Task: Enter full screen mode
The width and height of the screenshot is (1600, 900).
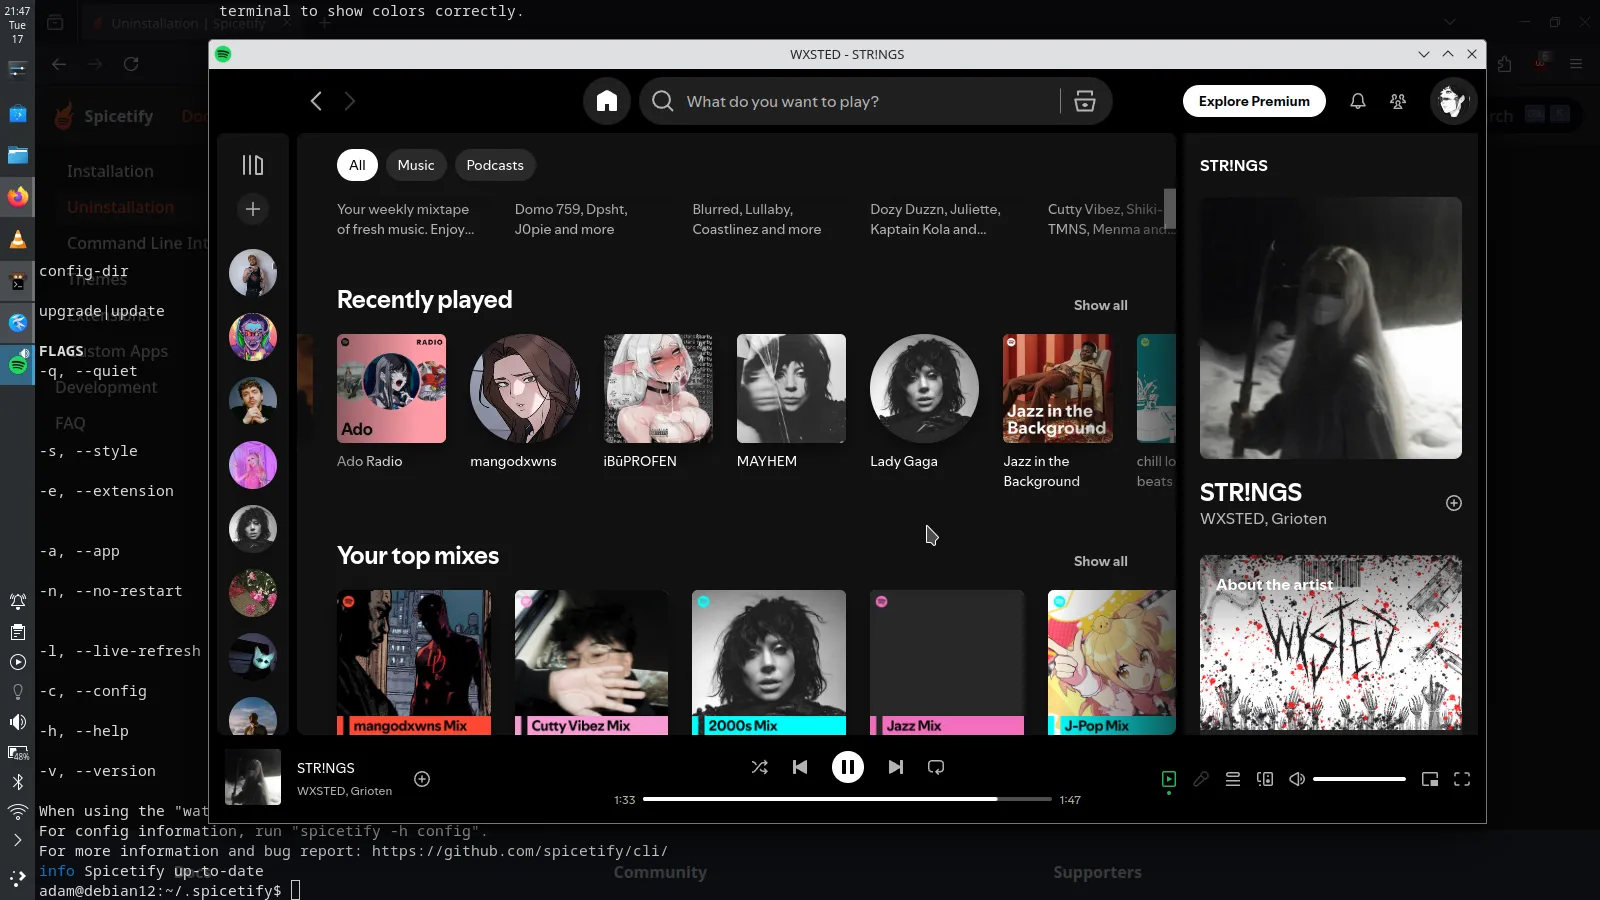Action: (1462, 779)
